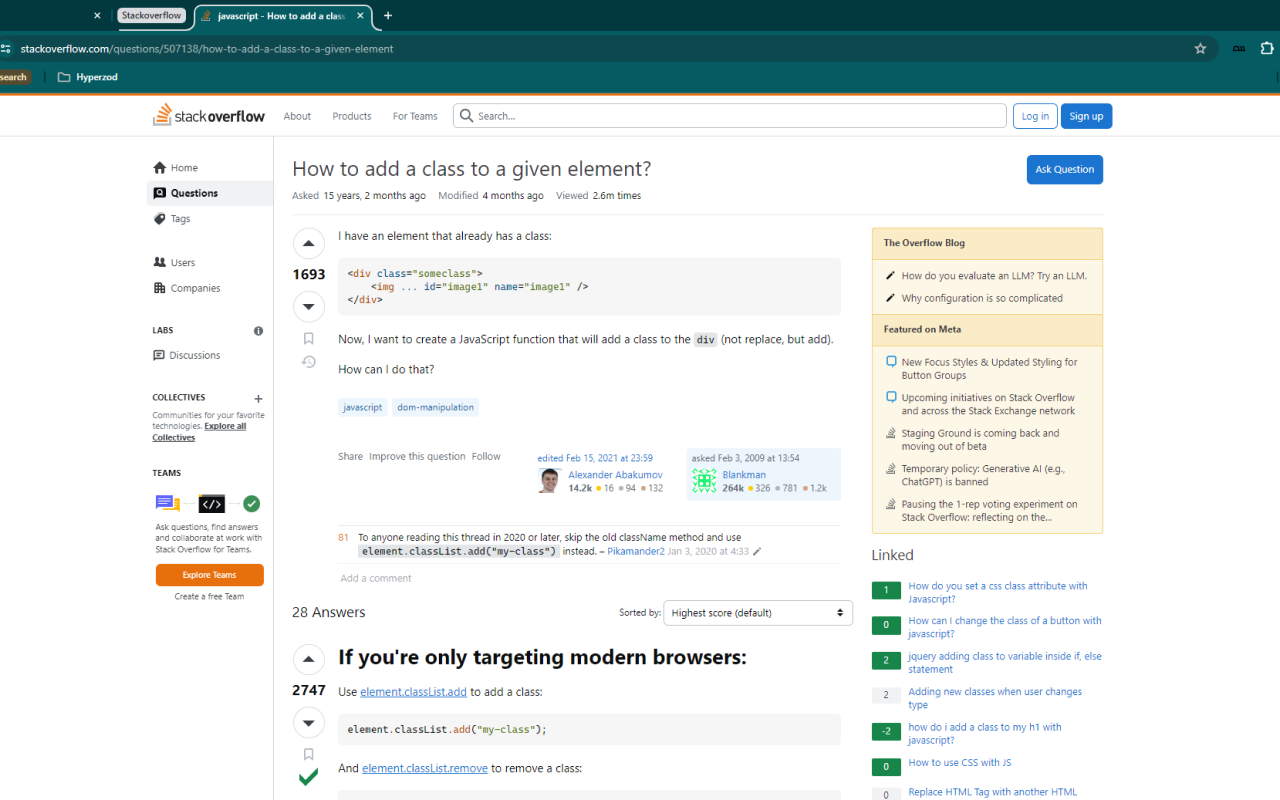Viewport: 1280px width, 800px height.
Task: Click the Share link under question
Action: tap(350, 456)
